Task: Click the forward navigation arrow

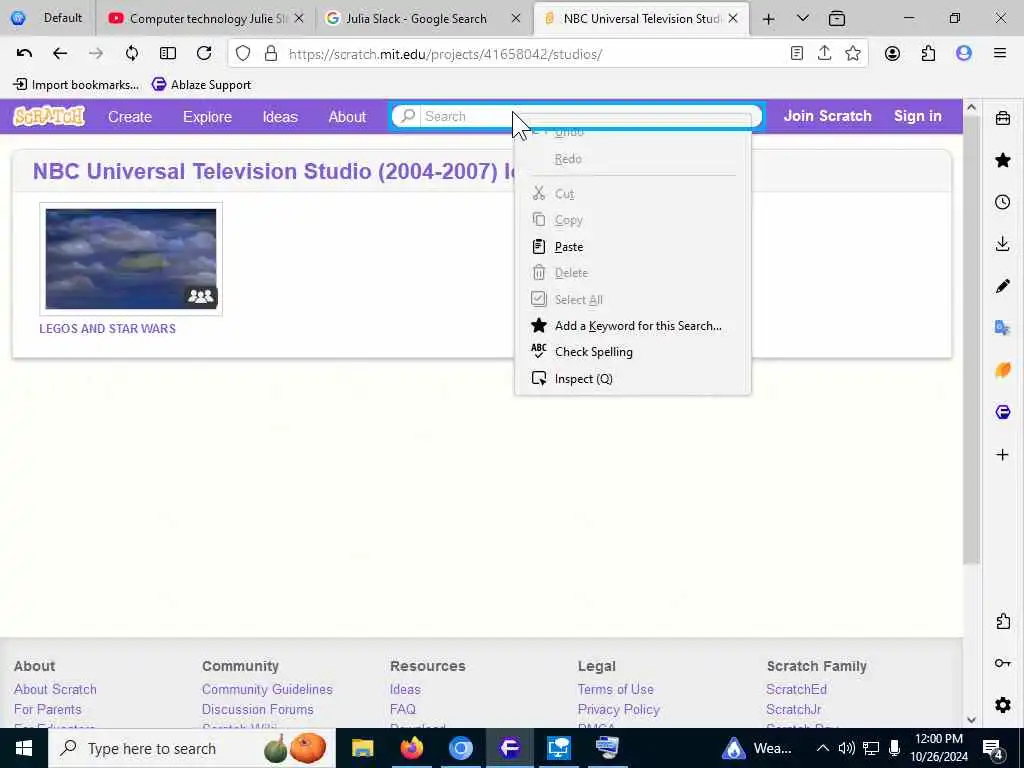Action: [96, 54]
